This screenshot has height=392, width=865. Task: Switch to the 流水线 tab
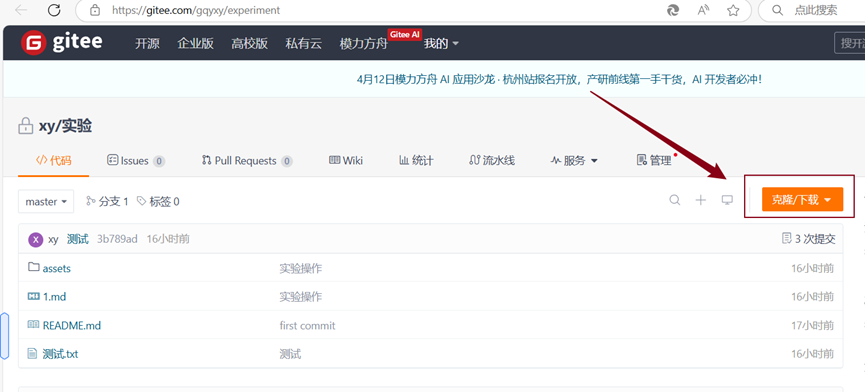coord(492,161)
